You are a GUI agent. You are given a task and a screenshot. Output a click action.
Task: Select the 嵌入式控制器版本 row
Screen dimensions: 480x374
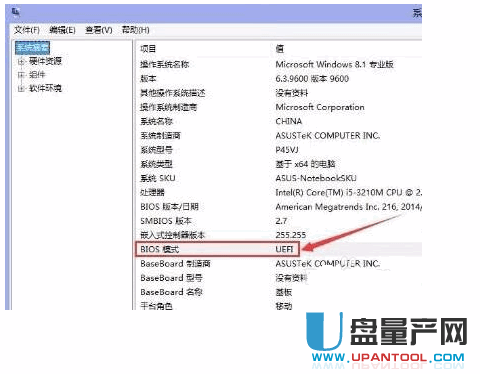coord(172,235)
